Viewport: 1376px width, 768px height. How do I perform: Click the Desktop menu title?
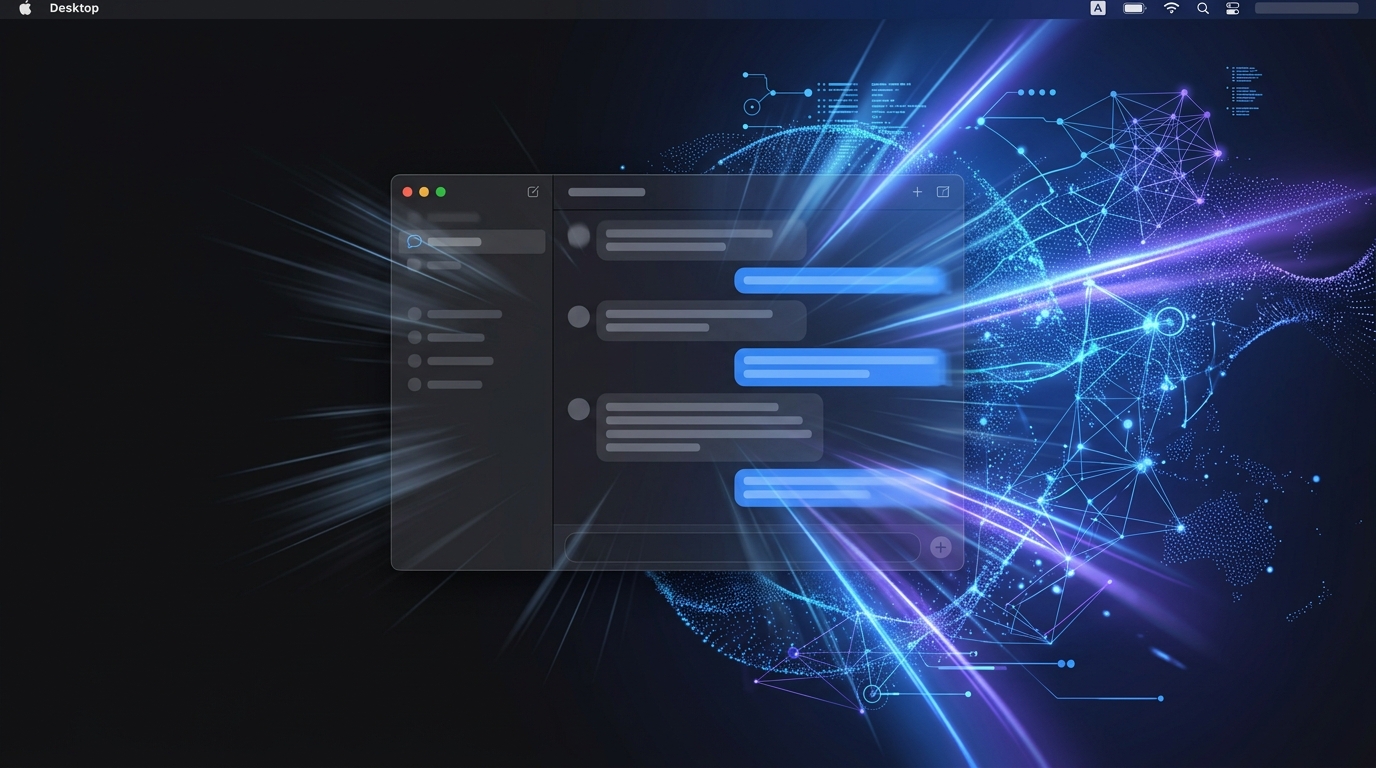[x=74, y=8]
